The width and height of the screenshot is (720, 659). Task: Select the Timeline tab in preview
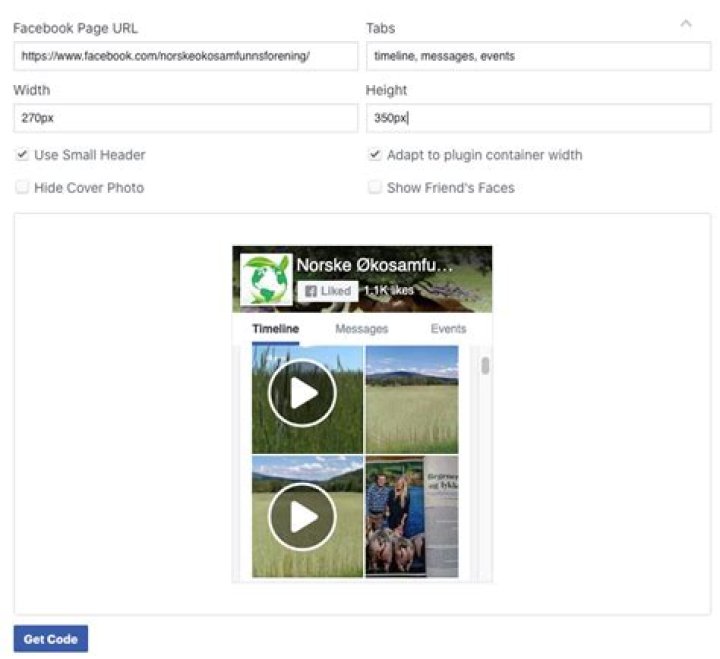276,329
